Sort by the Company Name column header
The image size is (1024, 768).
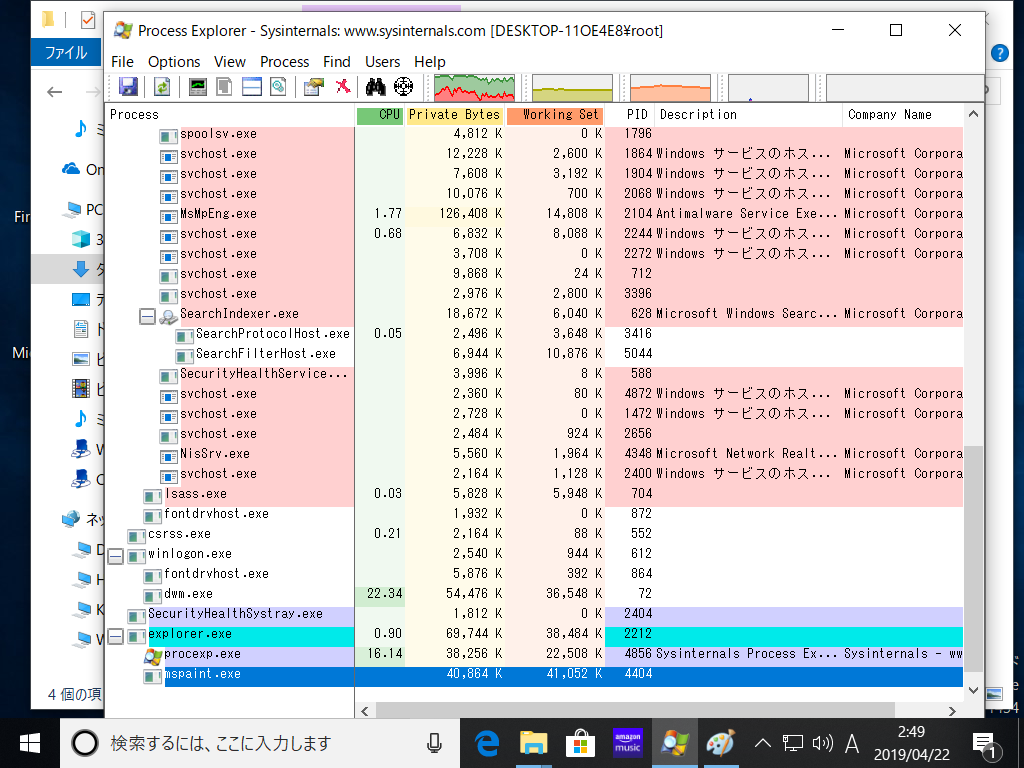point(903,114)
